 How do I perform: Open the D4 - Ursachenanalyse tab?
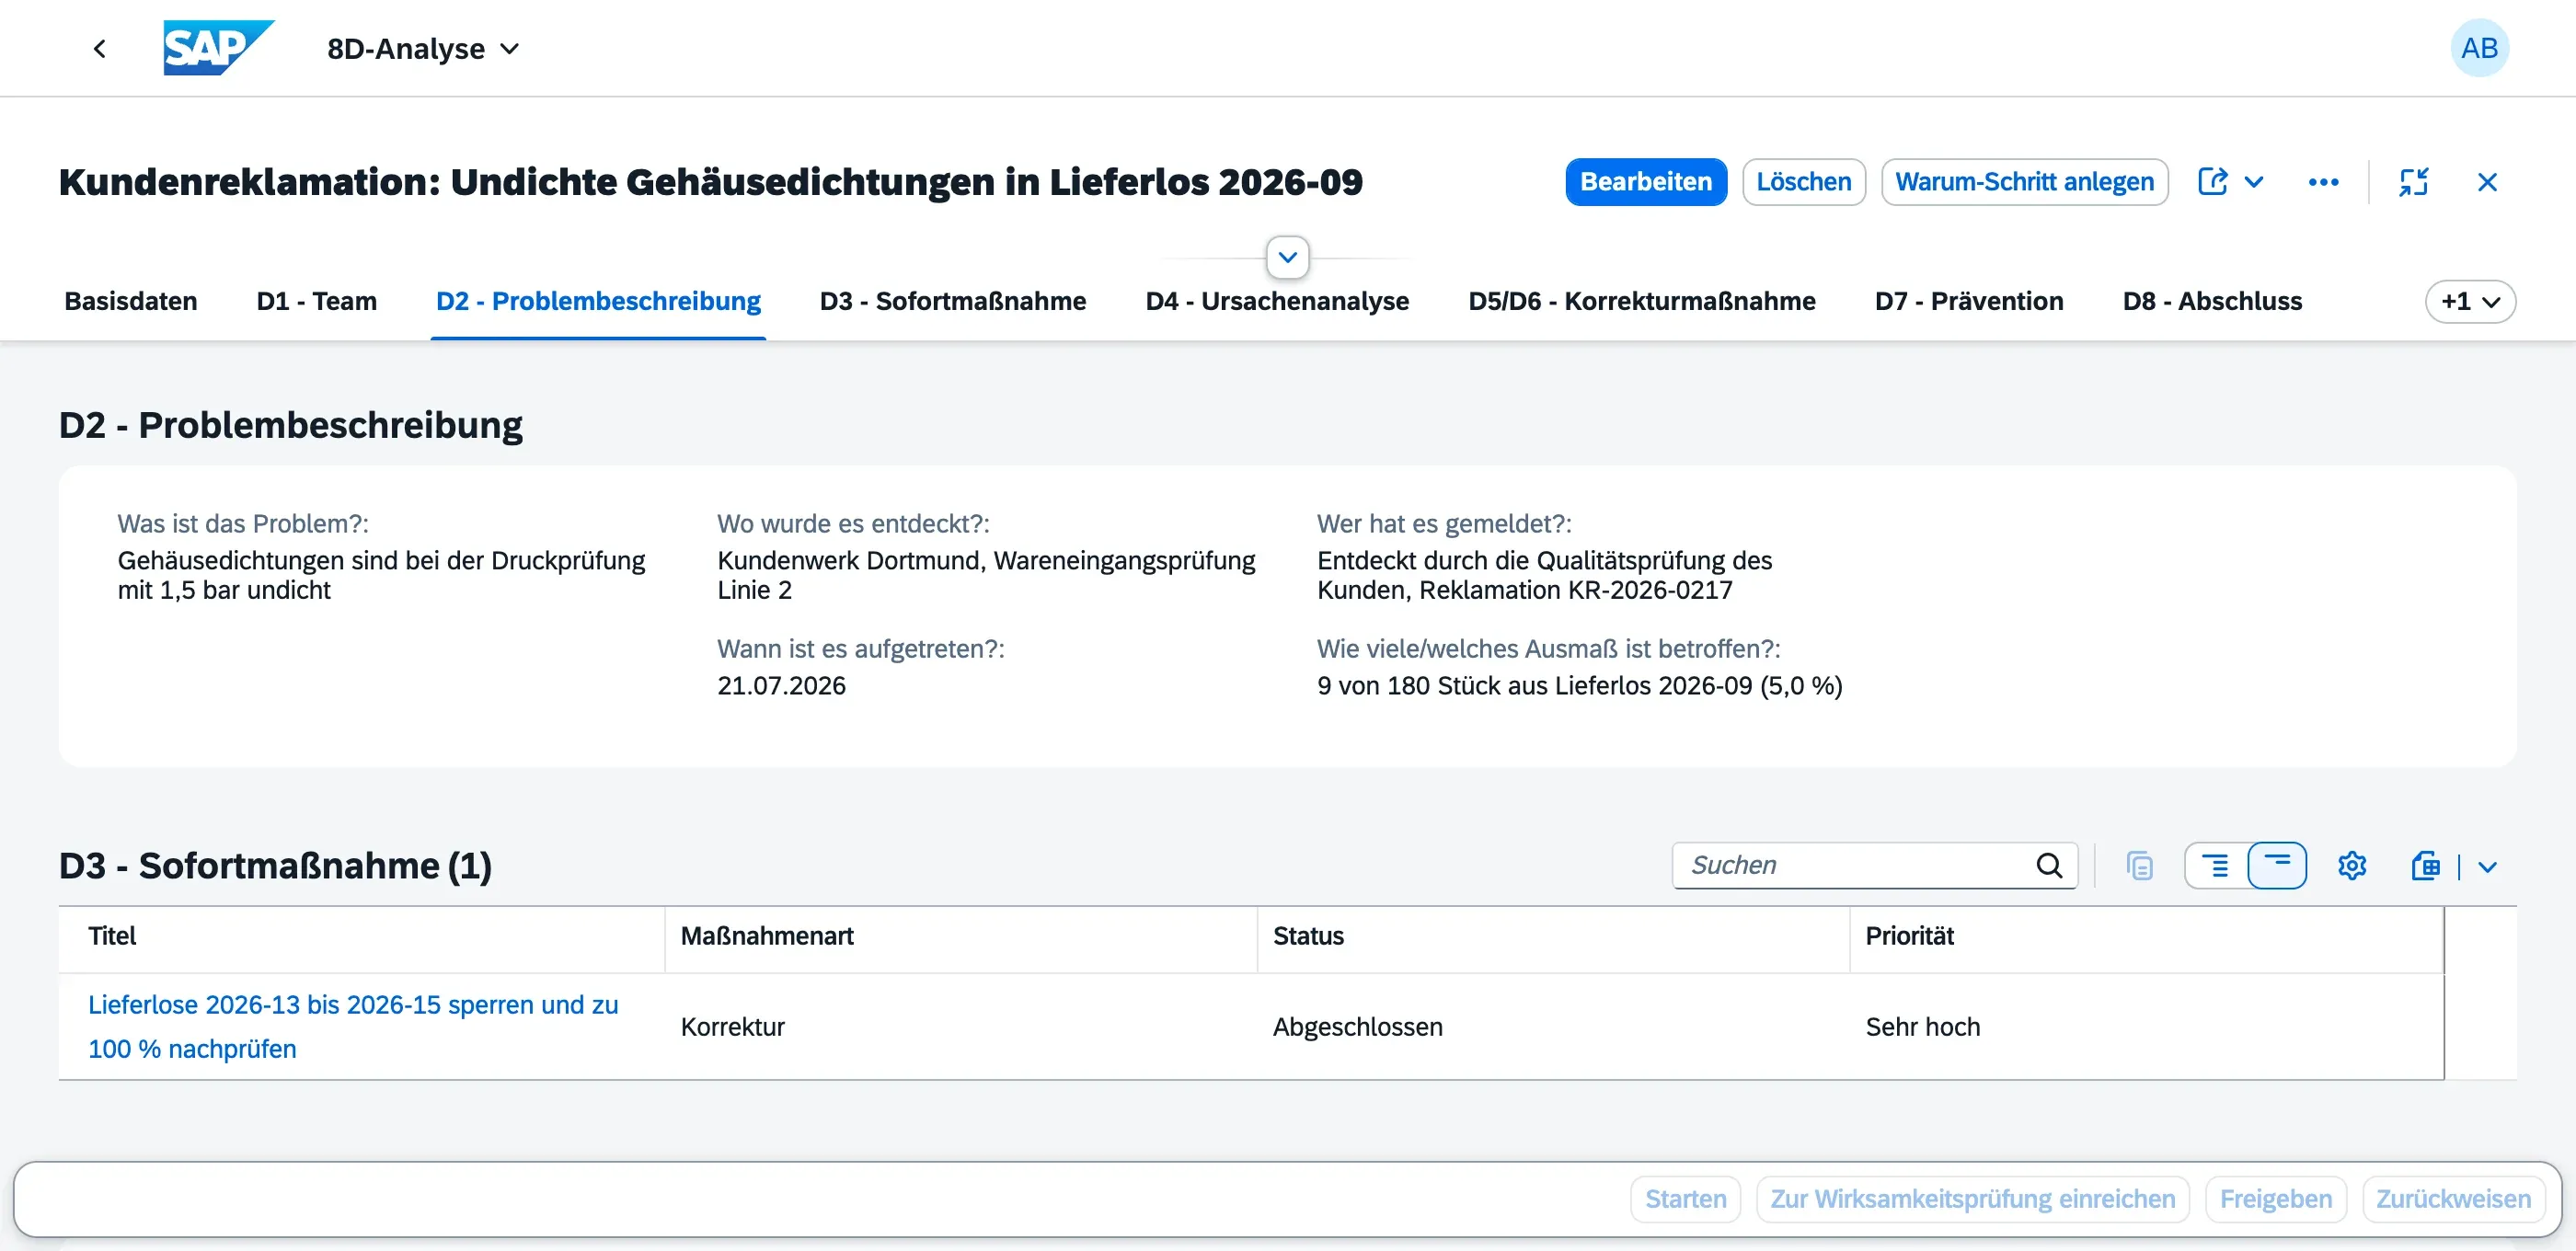[x=1277, y=301]
